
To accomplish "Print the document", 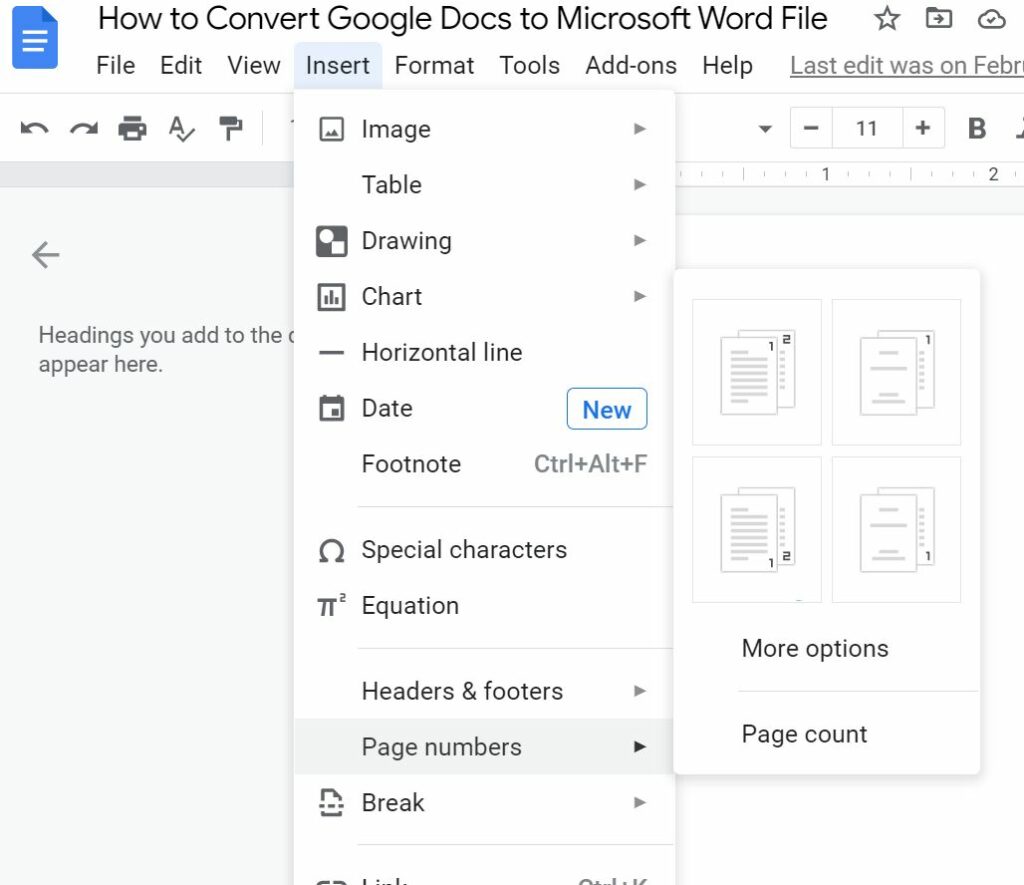I will [x=132, y=128].
